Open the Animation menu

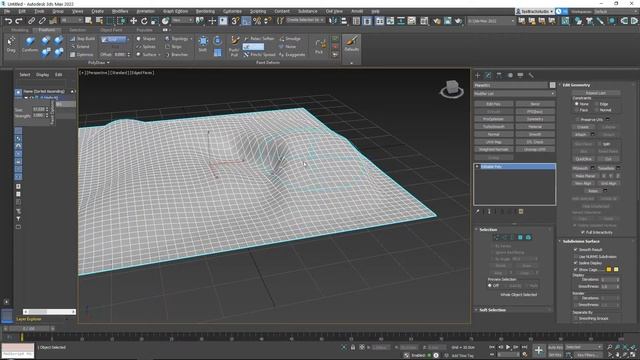(x=145, y=11)
